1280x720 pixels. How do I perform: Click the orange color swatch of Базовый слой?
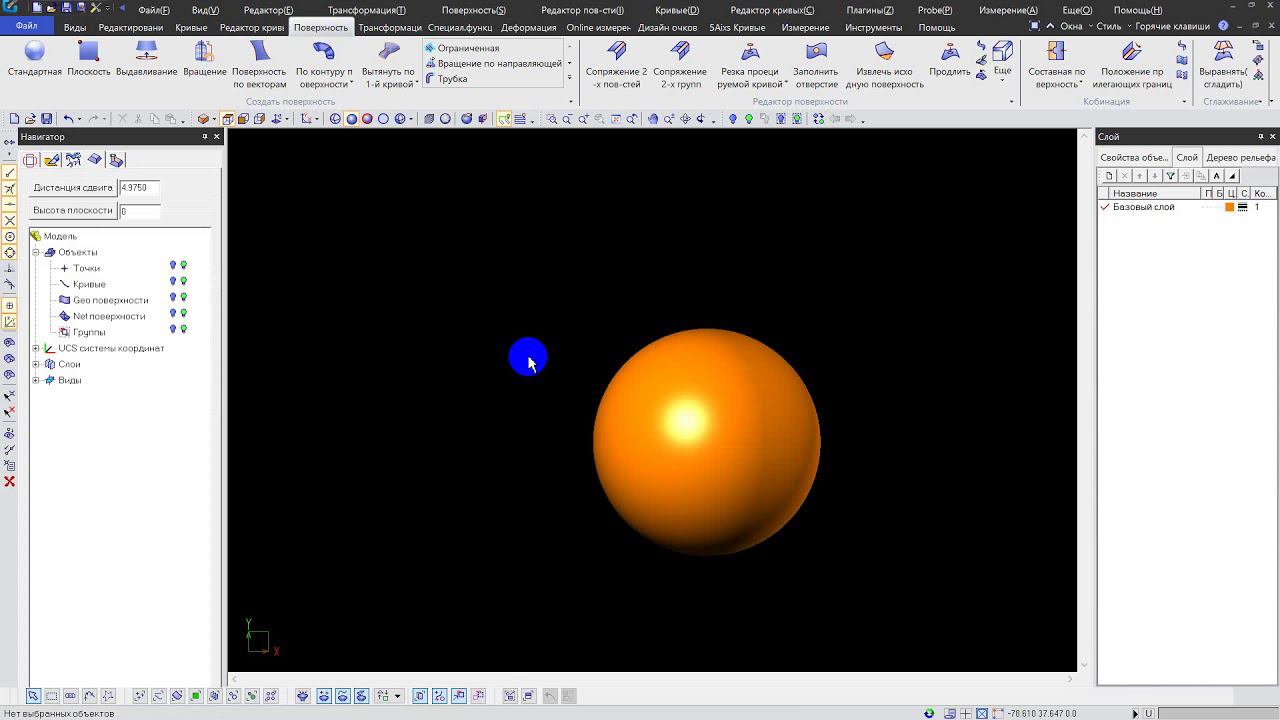[x=1230, y=207]
